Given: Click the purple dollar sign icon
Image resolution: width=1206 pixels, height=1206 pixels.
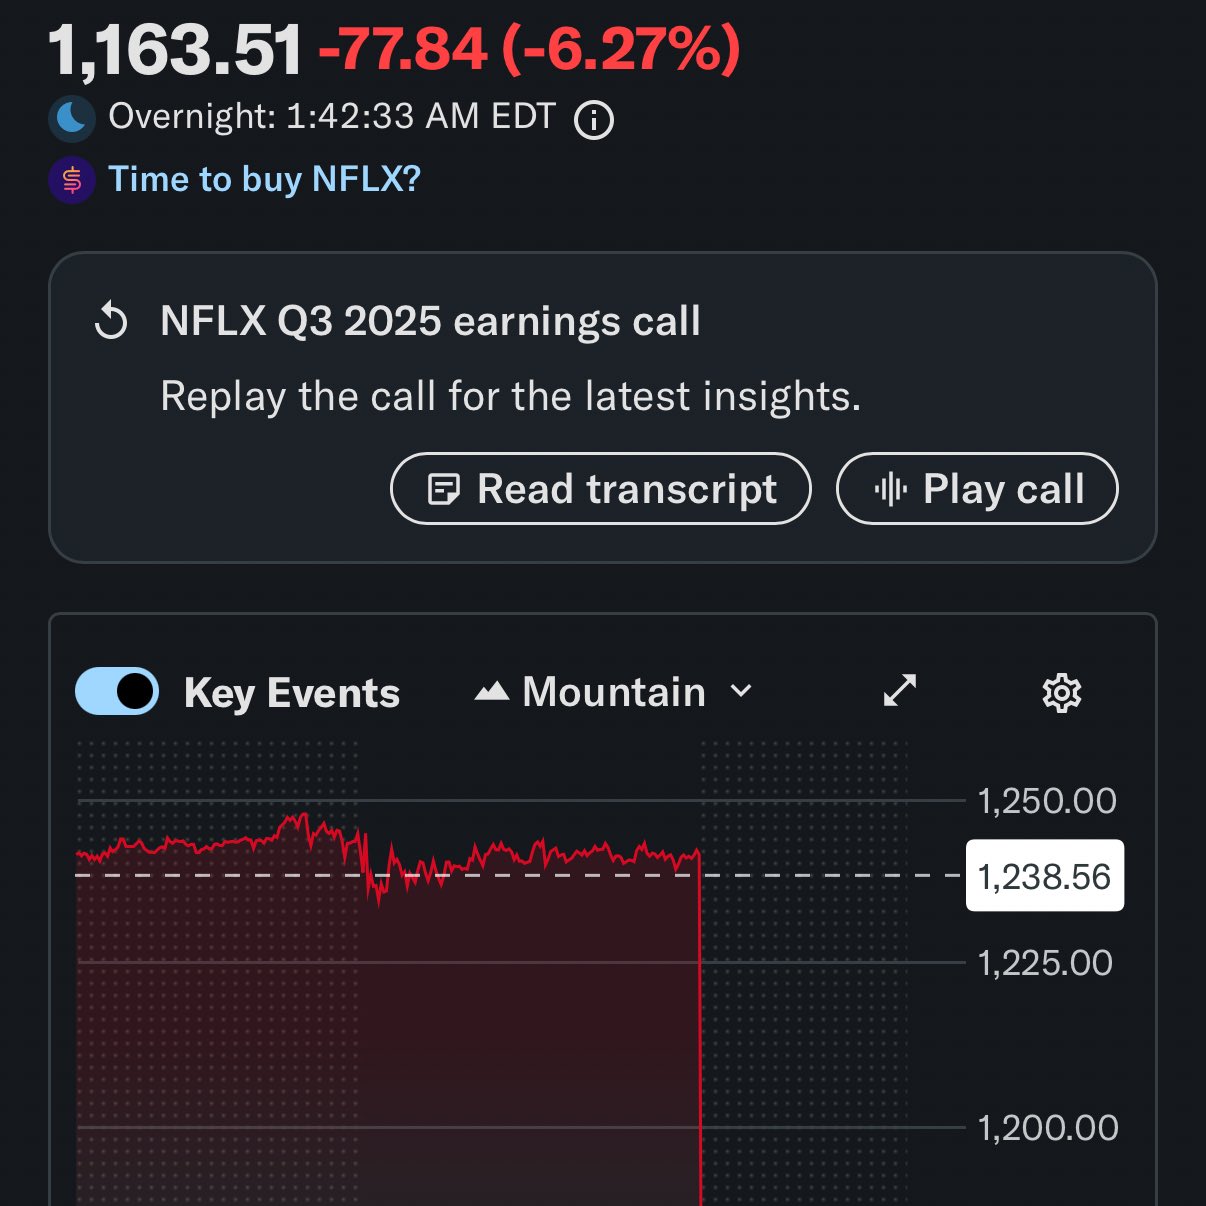Looking at the screenshot, I should 72,181.
